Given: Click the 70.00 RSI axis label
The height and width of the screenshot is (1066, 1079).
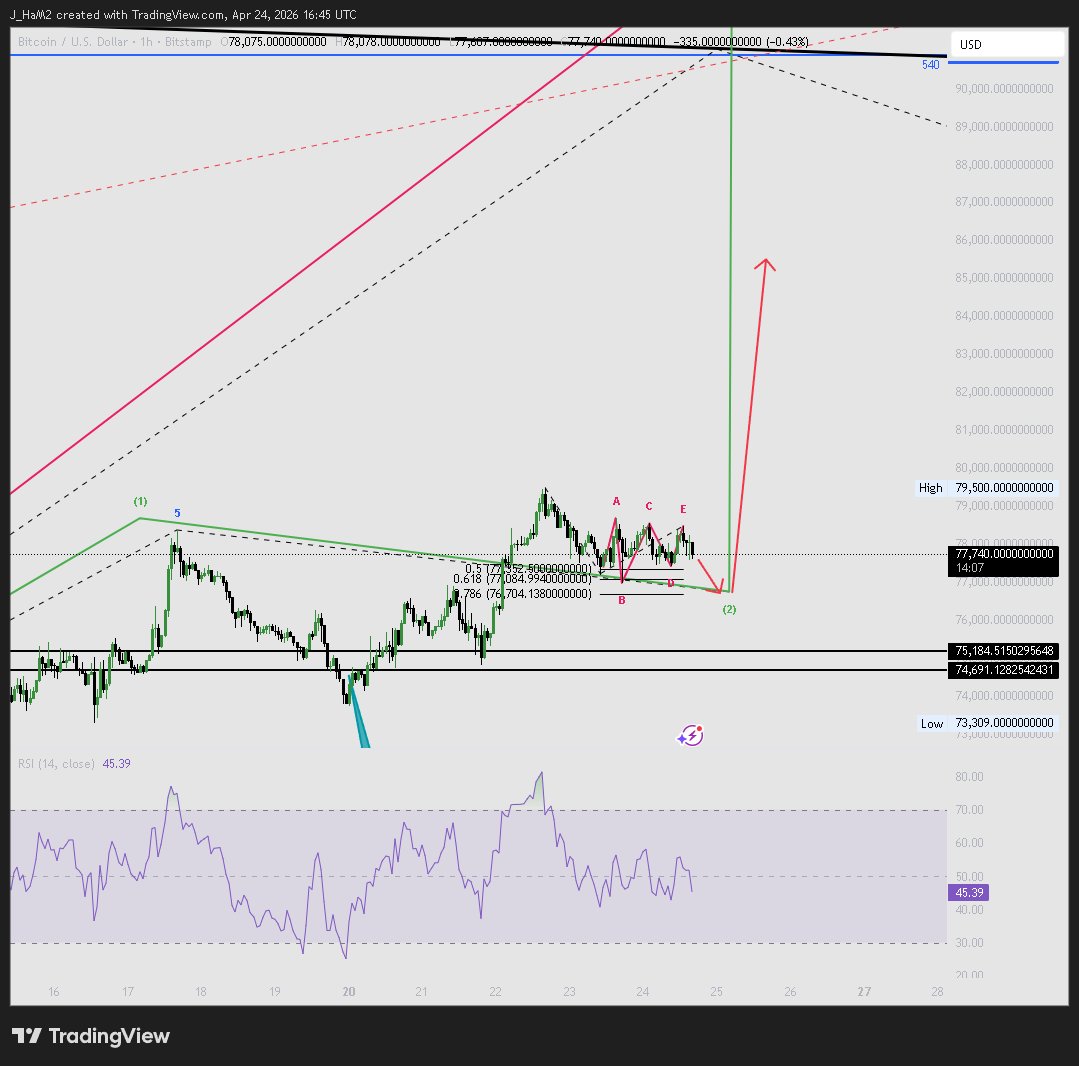Looking at the screenshot, I should point(969,809).
